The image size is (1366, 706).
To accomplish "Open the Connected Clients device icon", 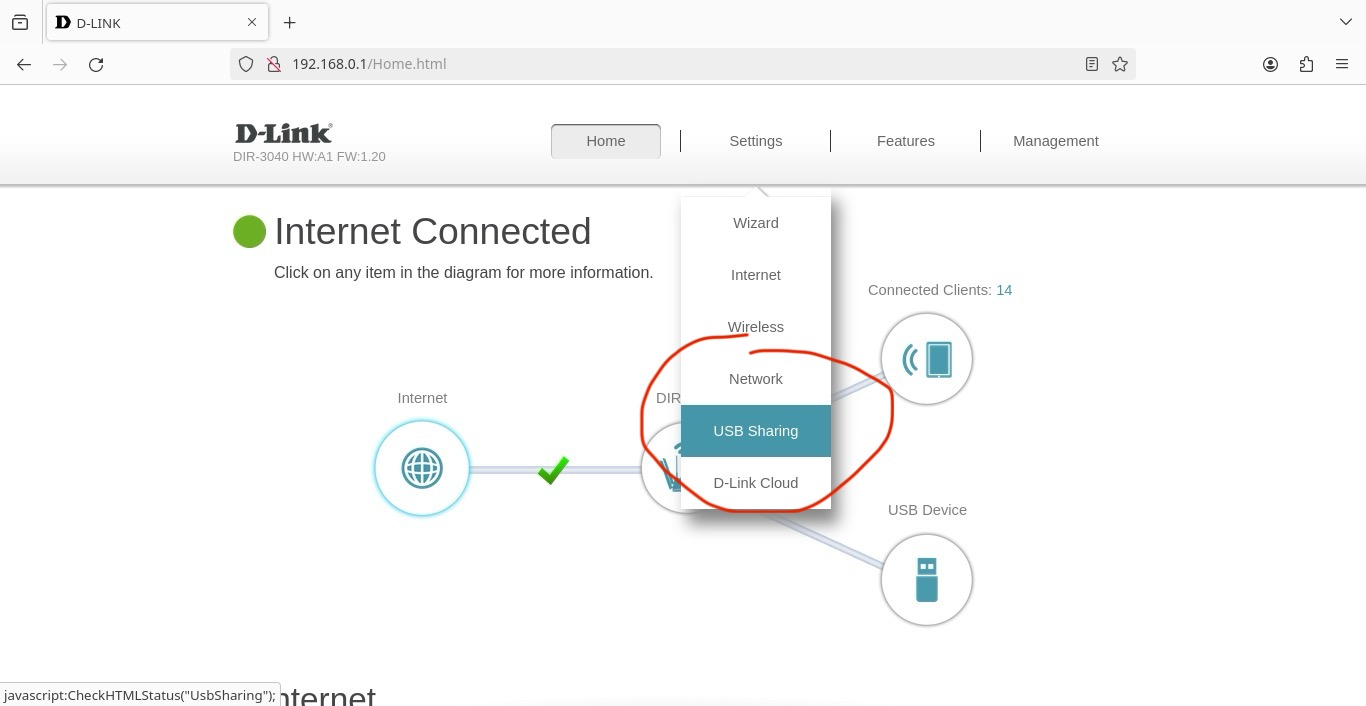I will point(927,359).
